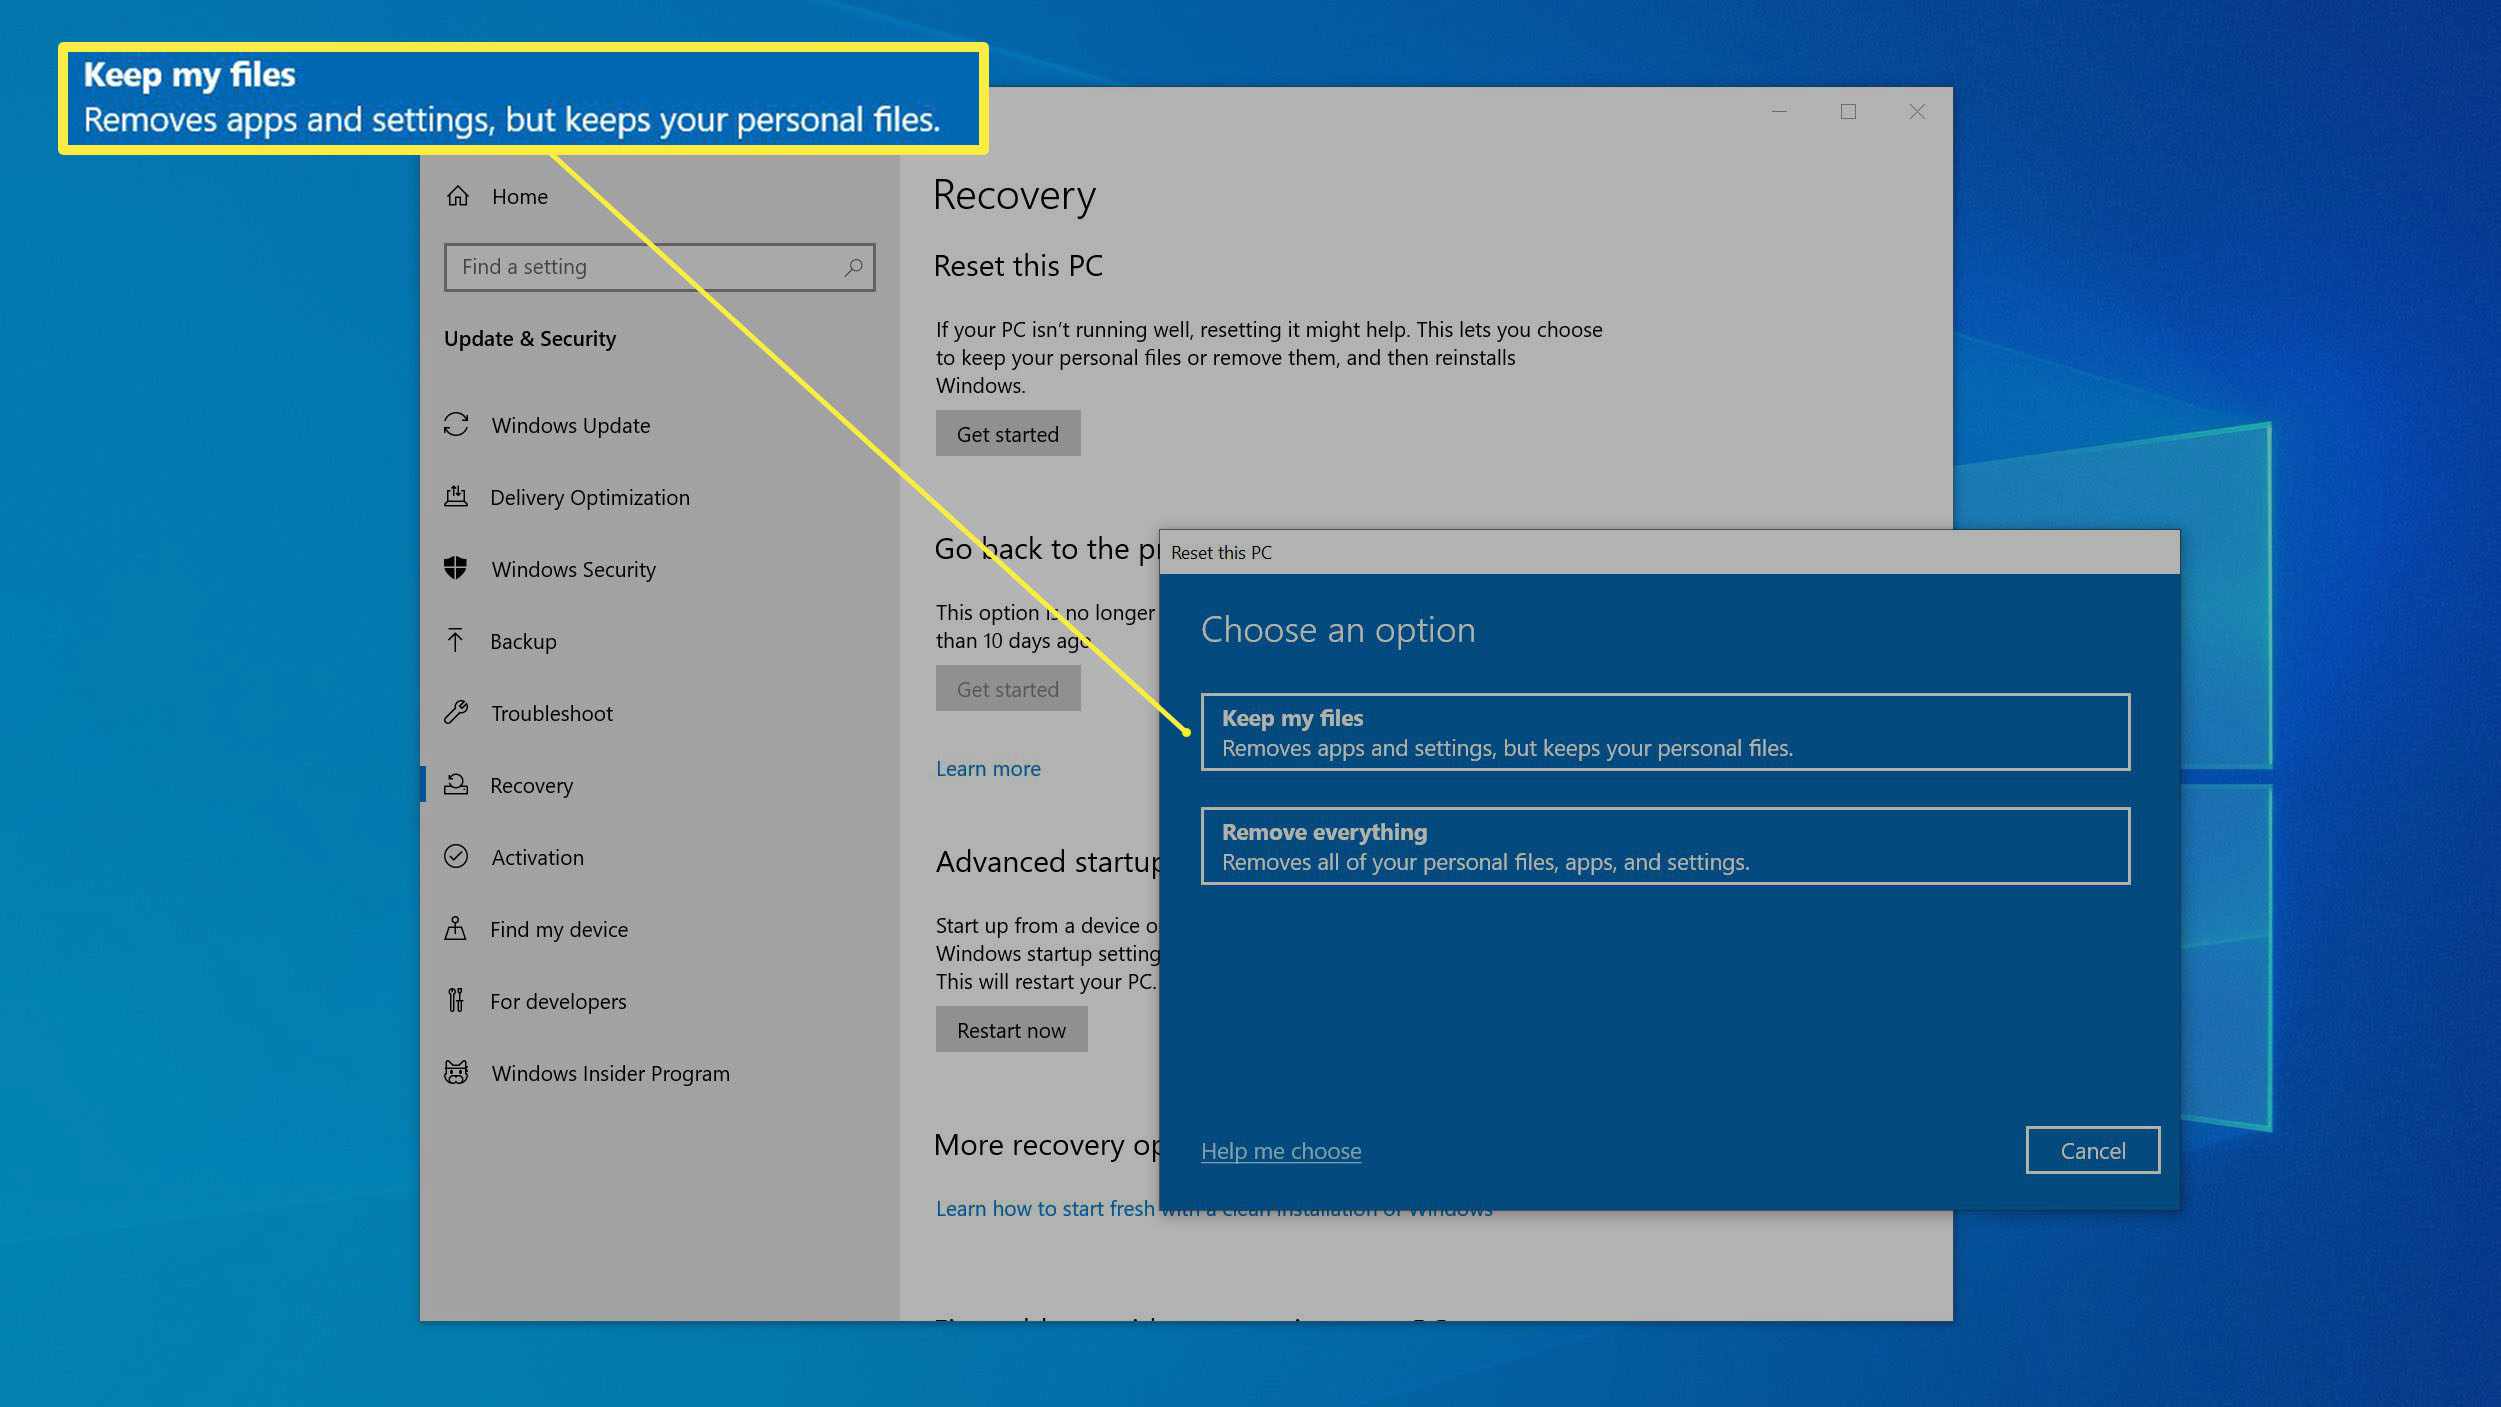Screen dimensions: 2501x1407
Task: Click the Find a setting search field
Action: coord(656,266)
